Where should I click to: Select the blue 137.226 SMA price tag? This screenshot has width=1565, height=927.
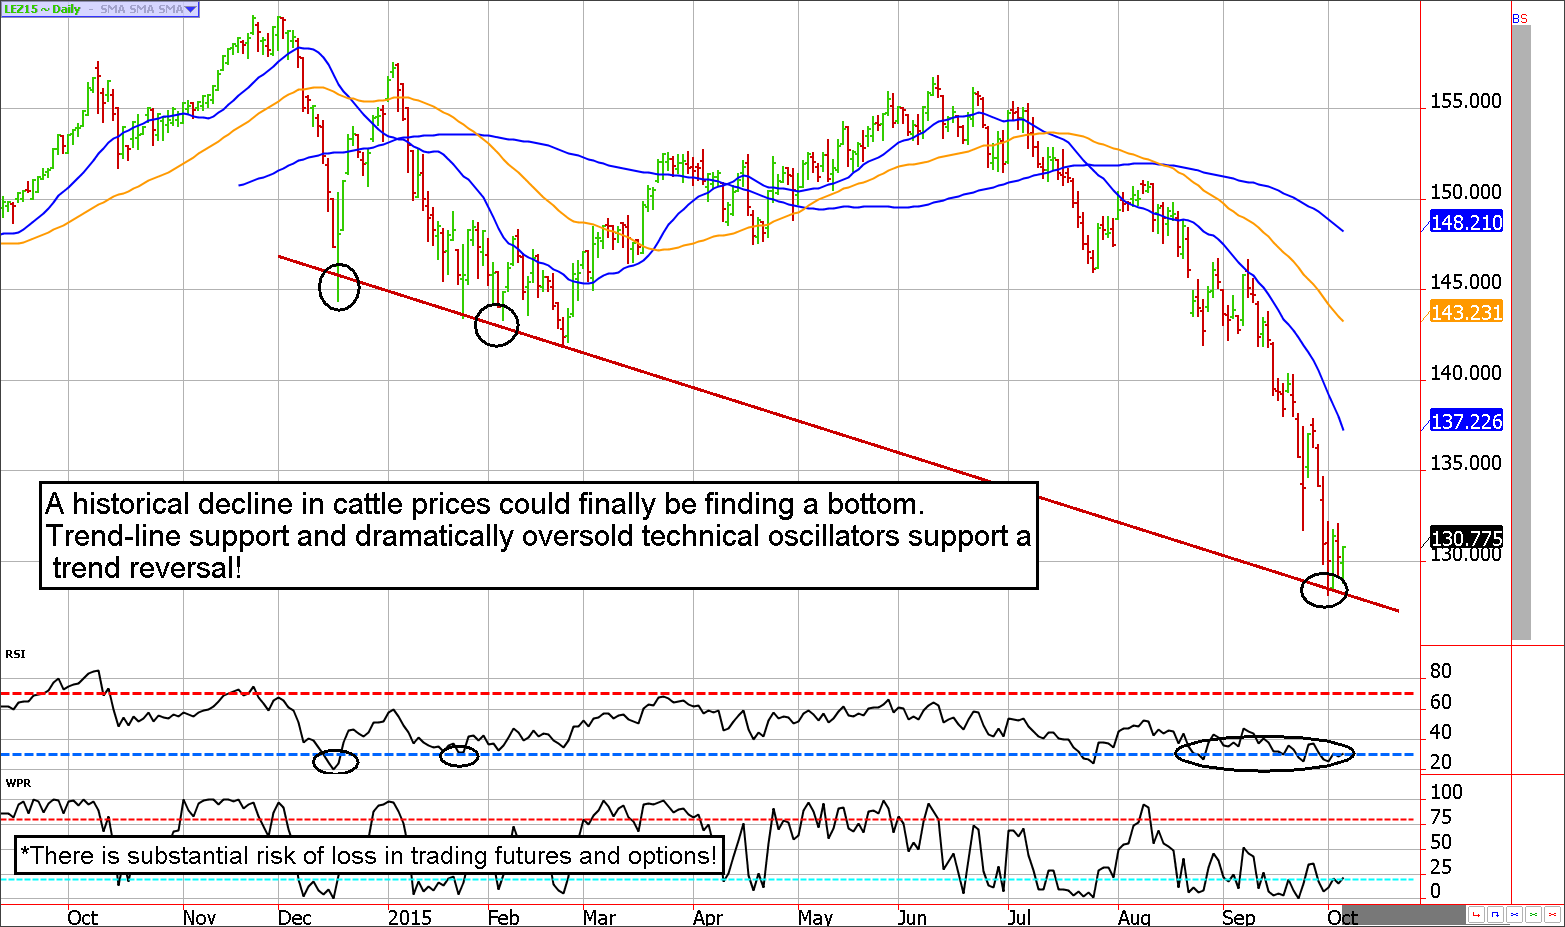pos(1466,421)
